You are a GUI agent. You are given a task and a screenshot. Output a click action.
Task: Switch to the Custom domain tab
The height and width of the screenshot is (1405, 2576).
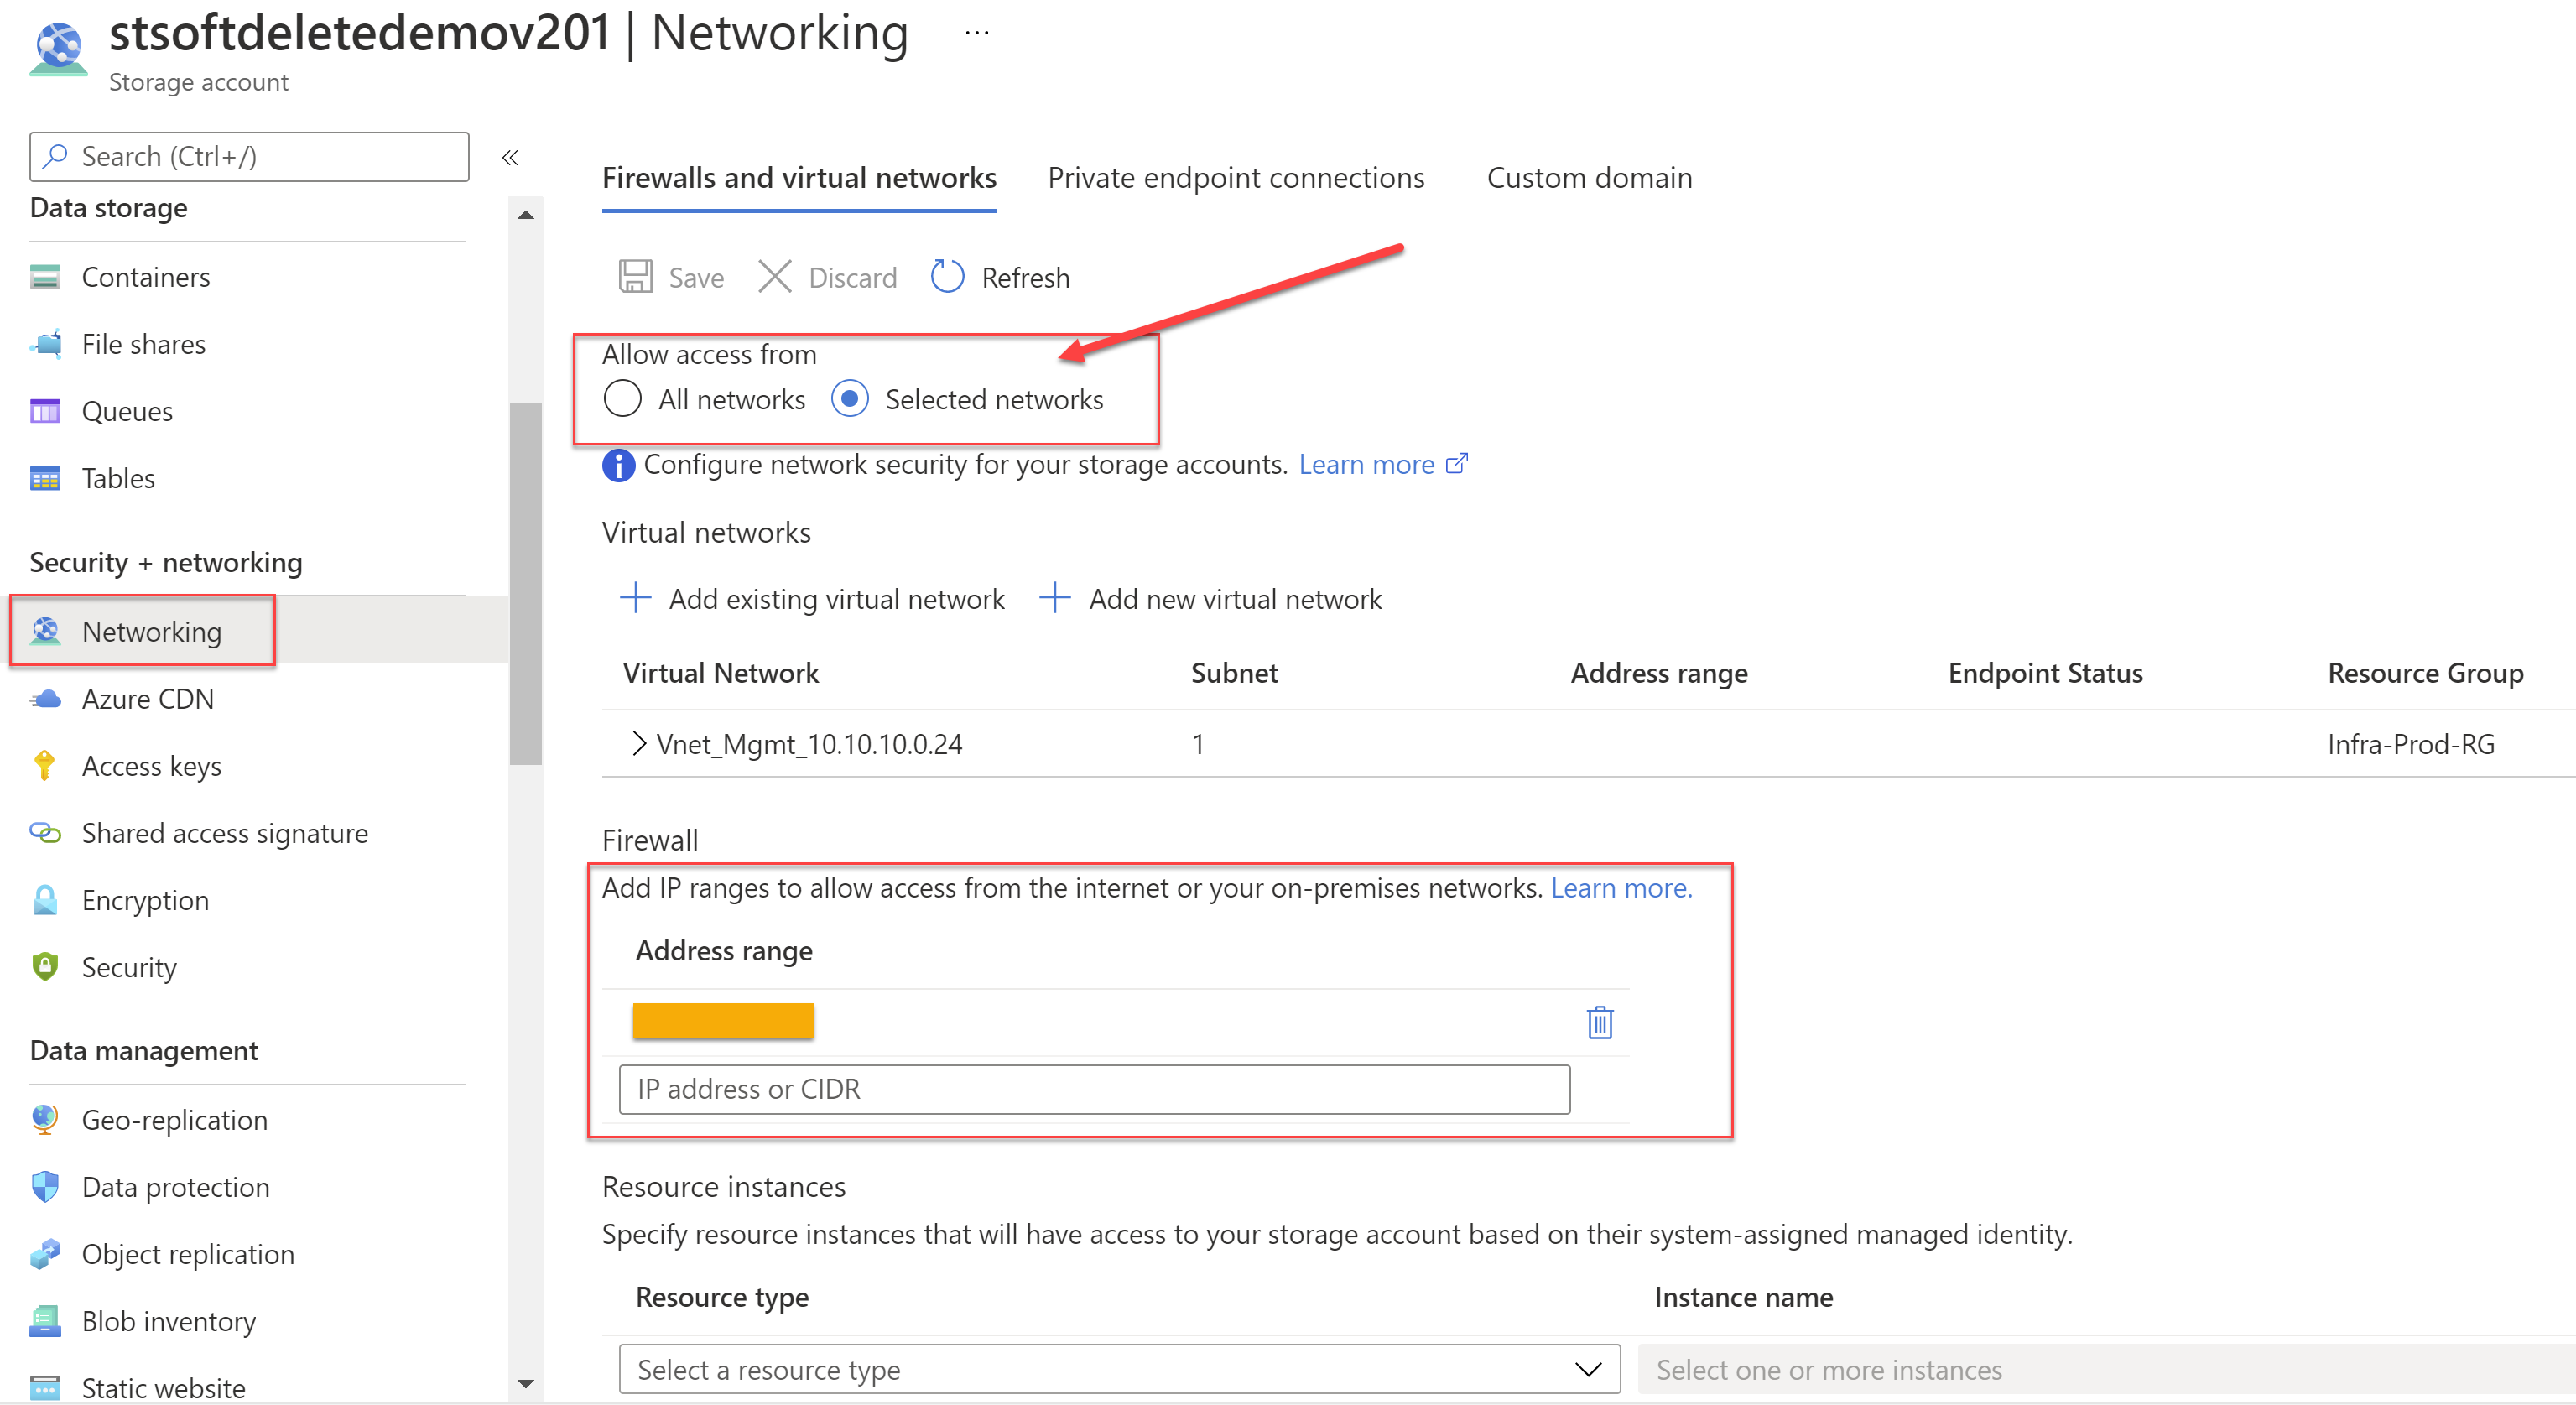coord(1589,178)
